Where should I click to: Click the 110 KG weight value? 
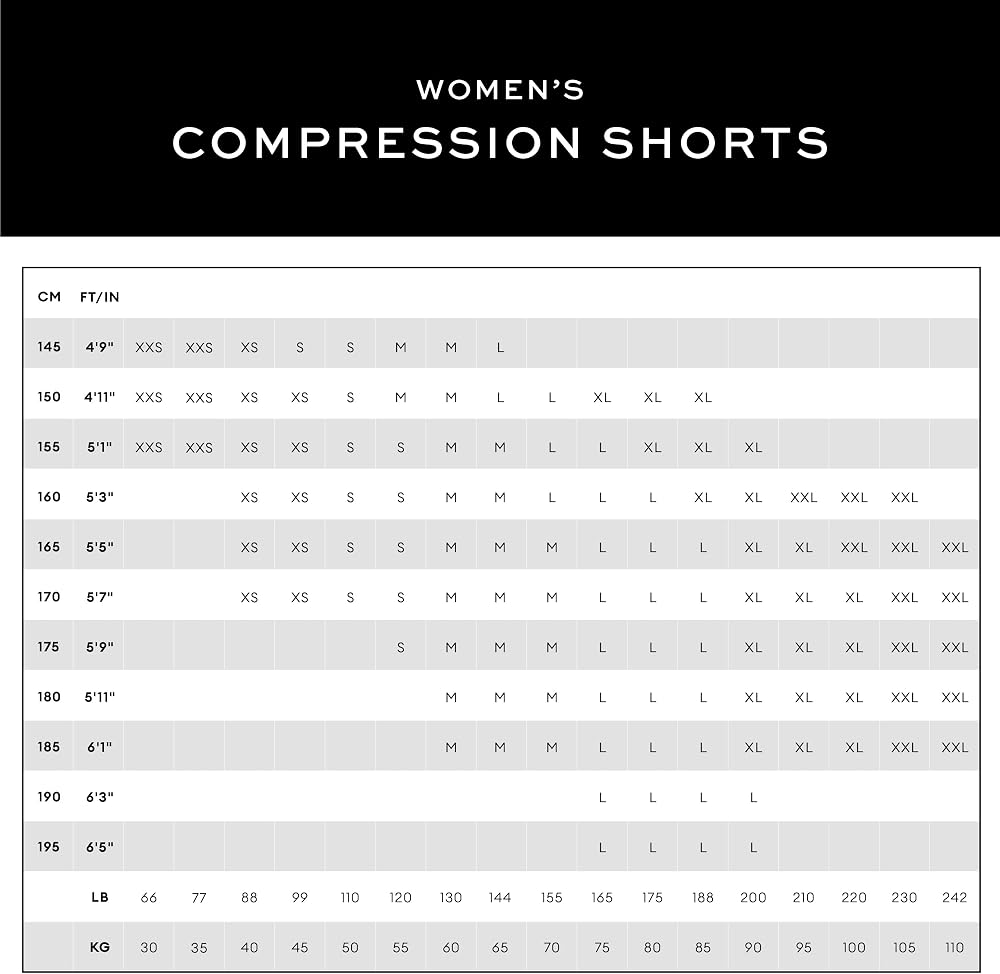coord(955,948)
